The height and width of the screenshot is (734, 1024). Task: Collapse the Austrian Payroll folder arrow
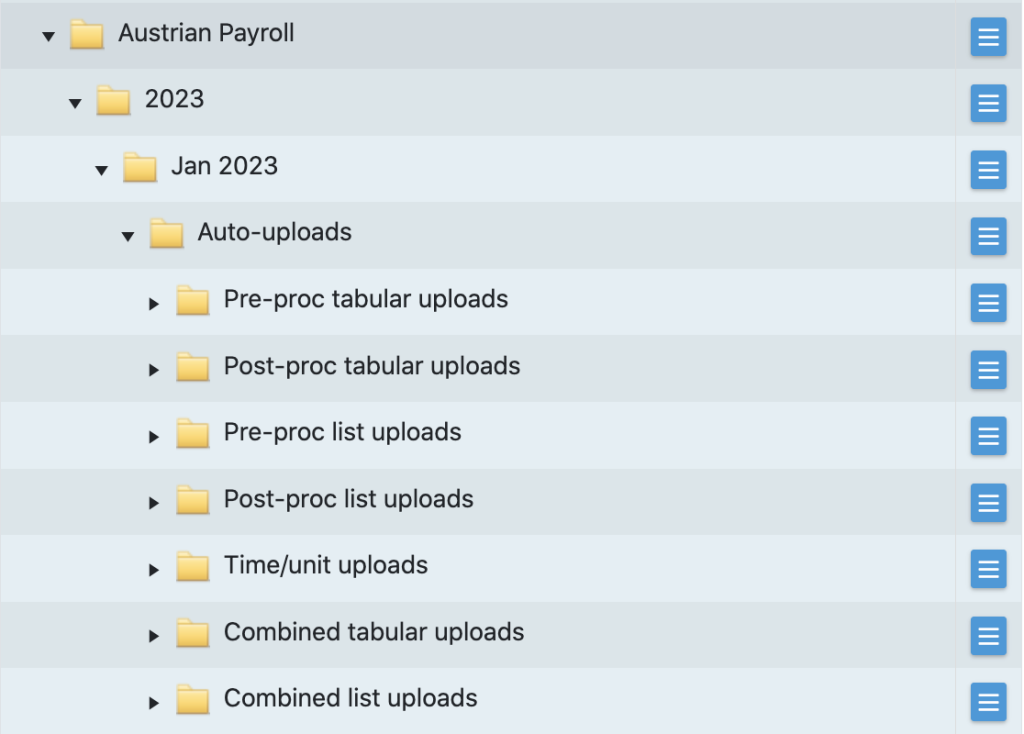point(48,37)
